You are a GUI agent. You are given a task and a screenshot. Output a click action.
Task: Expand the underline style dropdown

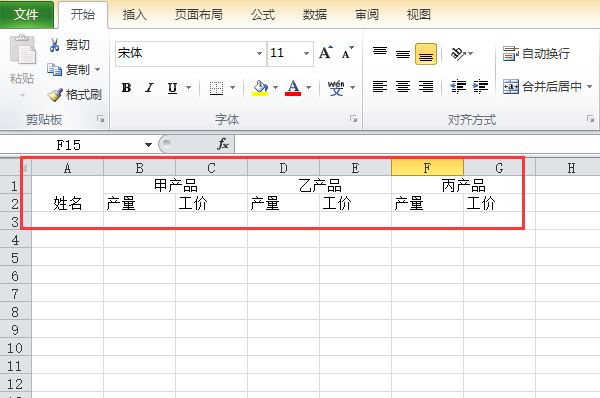point(188,88)
